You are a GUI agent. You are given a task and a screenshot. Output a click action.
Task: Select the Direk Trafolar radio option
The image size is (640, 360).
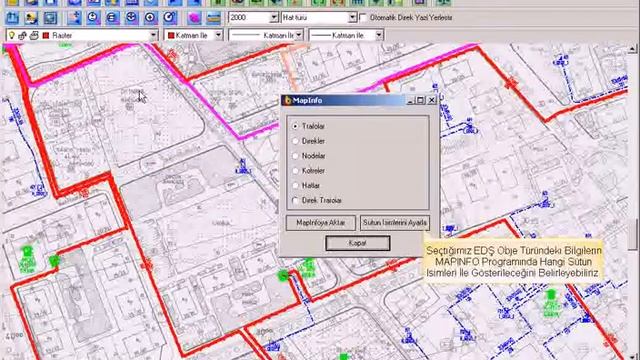pos(295,200)
